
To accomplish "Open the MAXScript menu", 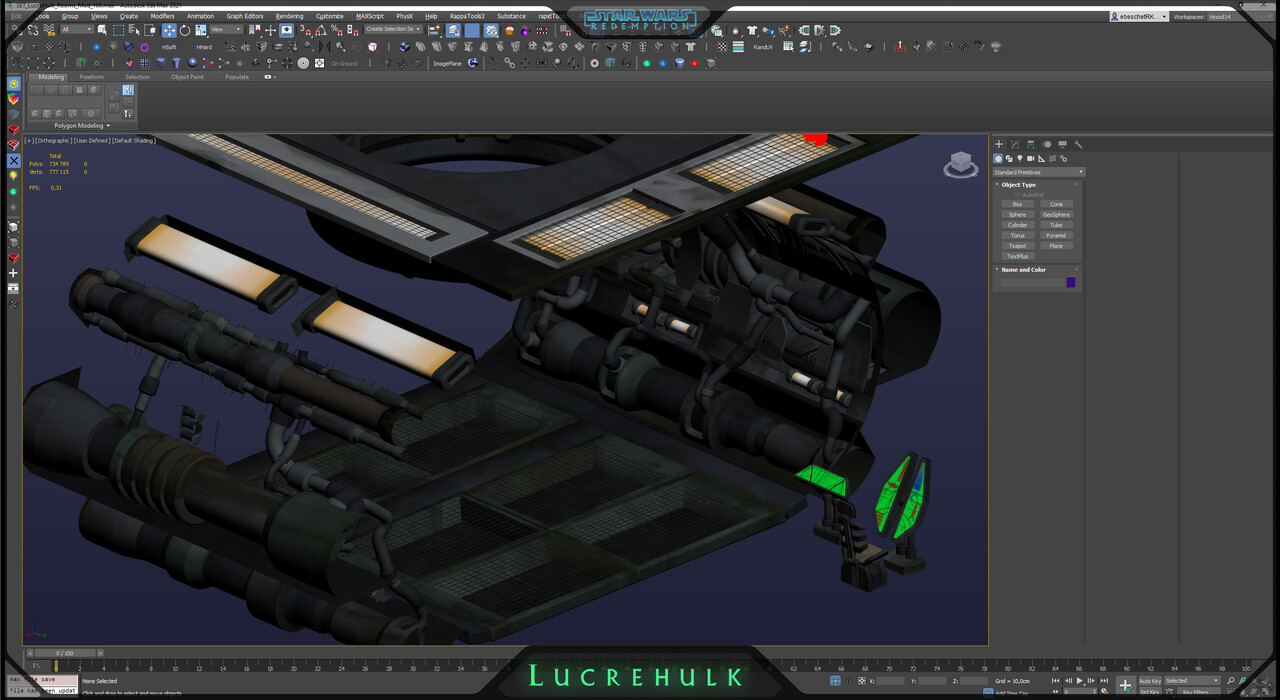I will click(370, 16).
